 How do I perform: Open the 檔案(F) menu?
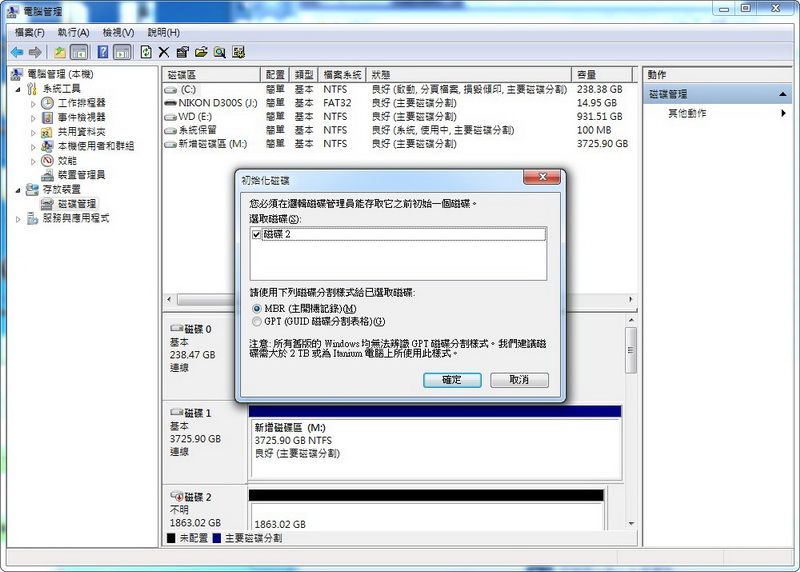[30, 33]
